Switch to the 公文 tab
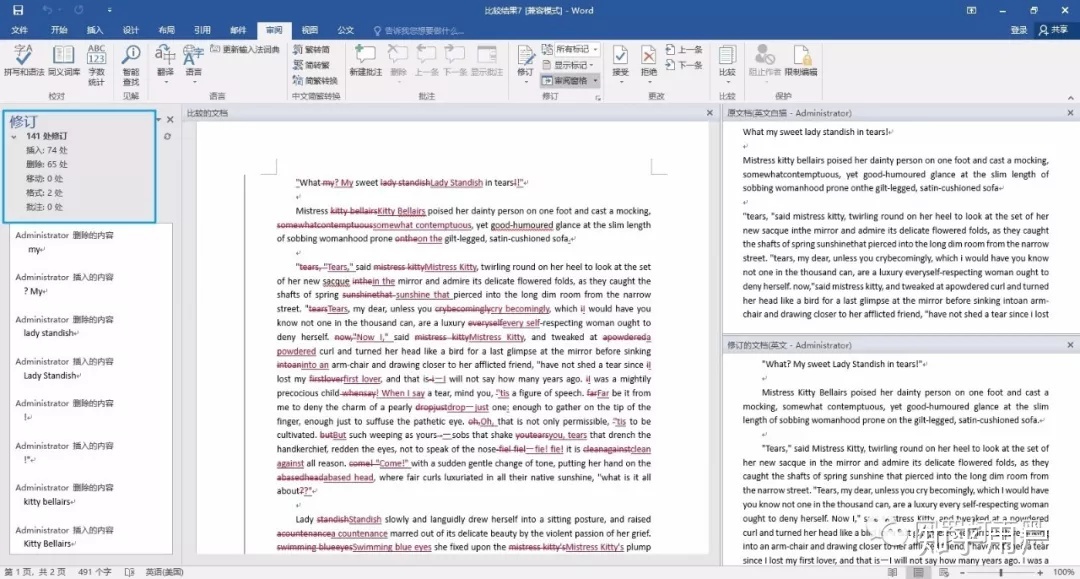The width and height of the screenshot is (1080, 579). point(346,30)
